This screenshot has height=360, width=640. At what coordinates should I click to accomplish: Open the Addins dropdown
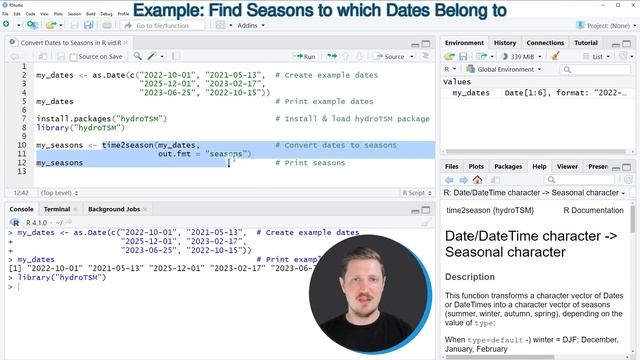pos(251,25)
